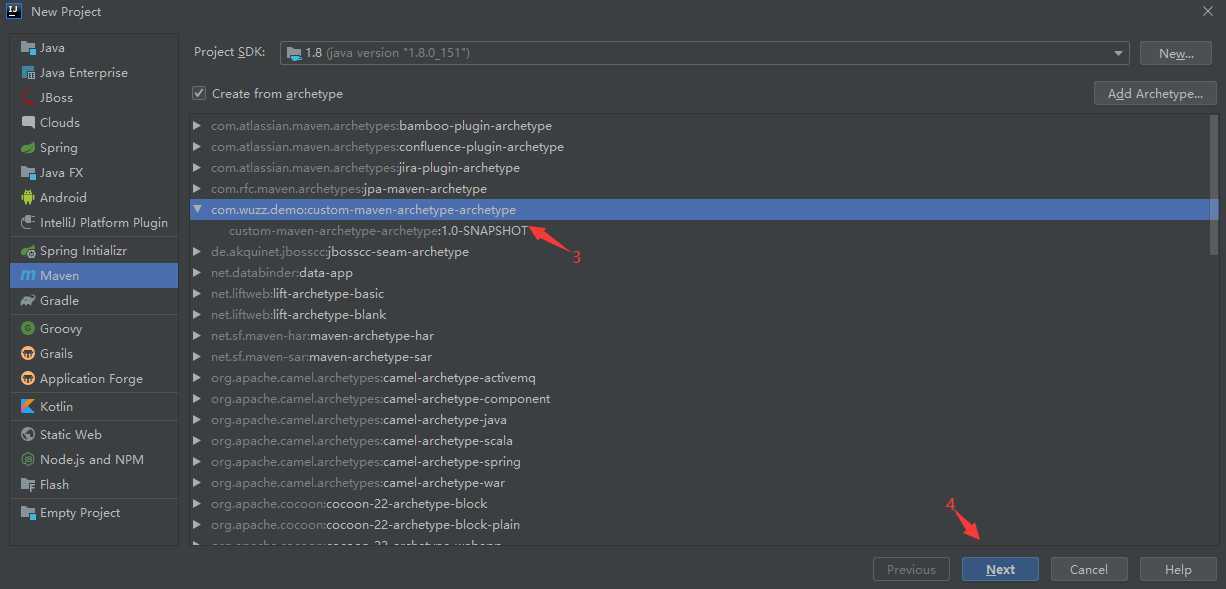Image resolution: width=1226 pixels, height=589 pixels.
Task: Click the Application Forge icon
Action: tap(28, 379)
